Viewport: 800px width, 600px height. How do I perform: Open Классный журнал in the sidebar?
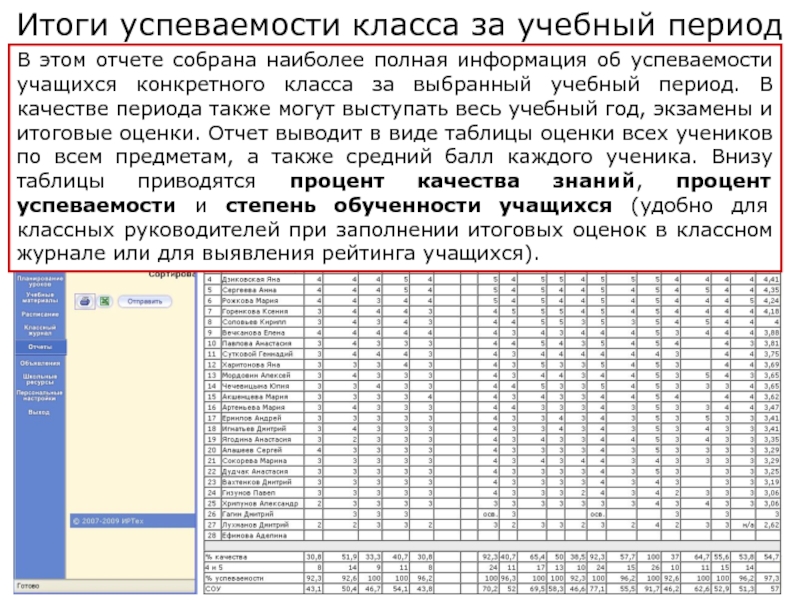tap(40, 330)
